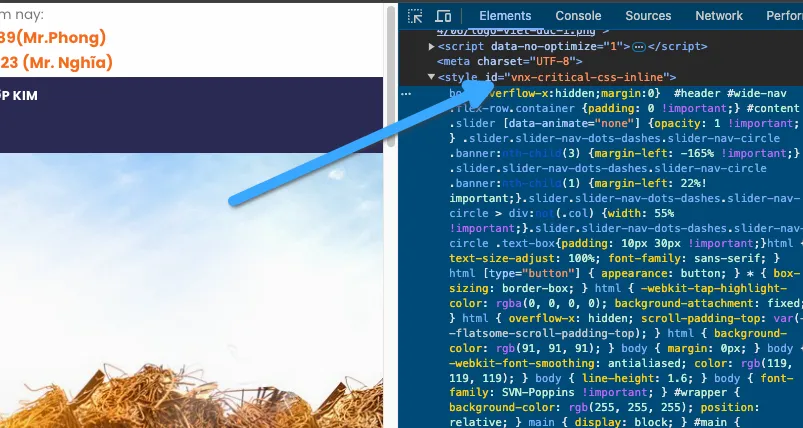Image resolution: width=803 pixels, height=428 pixels.
Task: Click the Mr. Nghĩa phone number link
Action: pos(56,62)
